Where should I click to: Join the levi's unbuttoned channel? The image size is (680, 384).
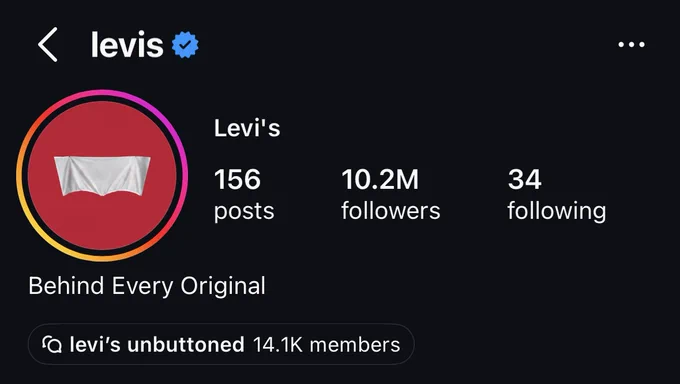[x=221, y=344]
